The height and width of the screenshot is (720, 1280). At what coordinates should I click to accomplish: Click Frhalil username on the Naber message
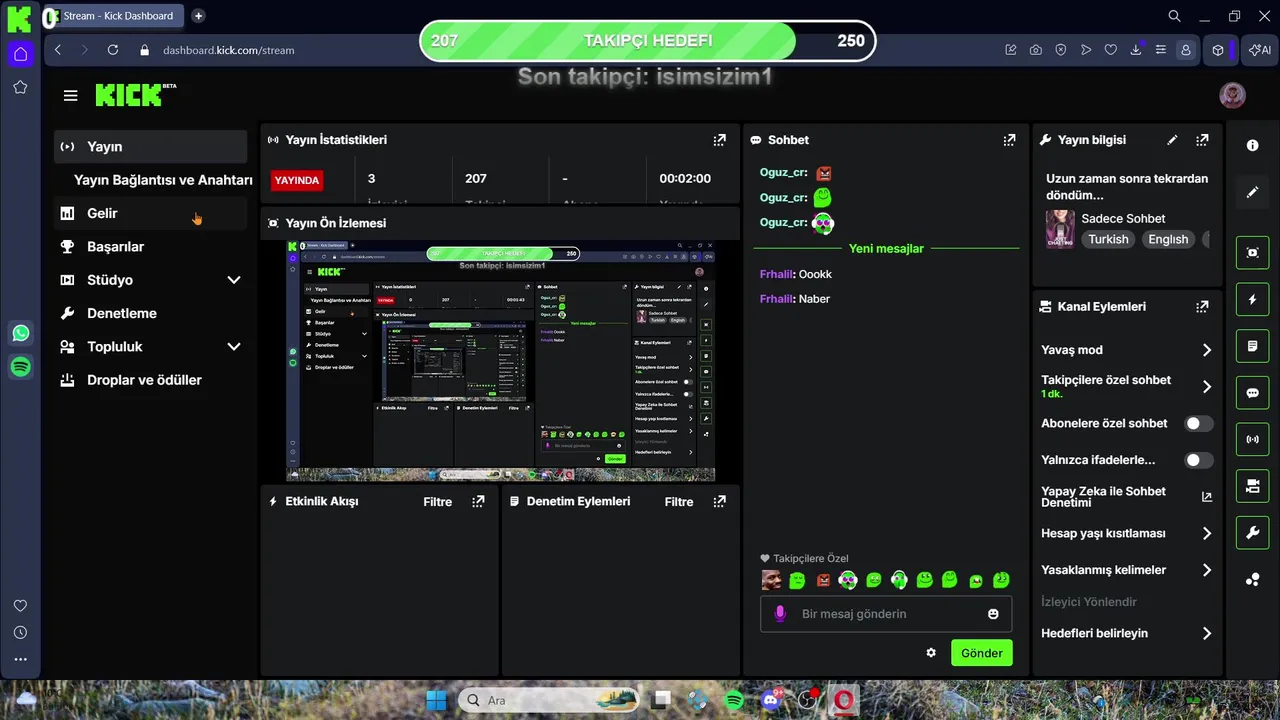tap(776, 299)
